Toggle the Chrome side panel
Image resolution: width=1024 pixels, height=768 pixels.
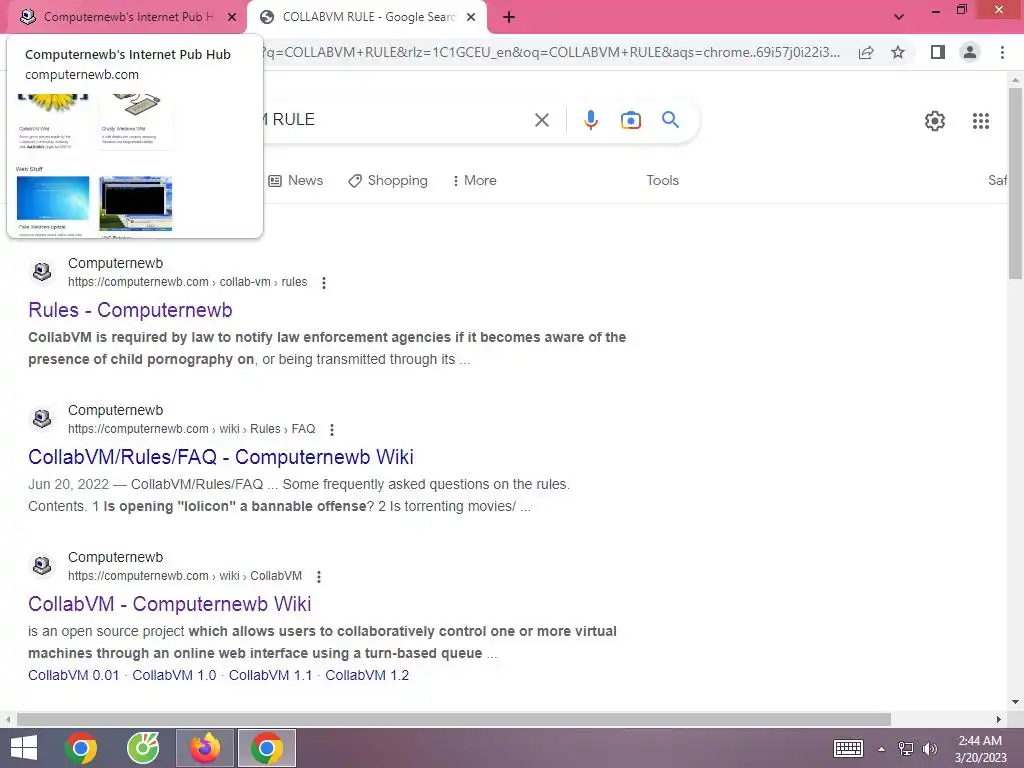[938, 52]
